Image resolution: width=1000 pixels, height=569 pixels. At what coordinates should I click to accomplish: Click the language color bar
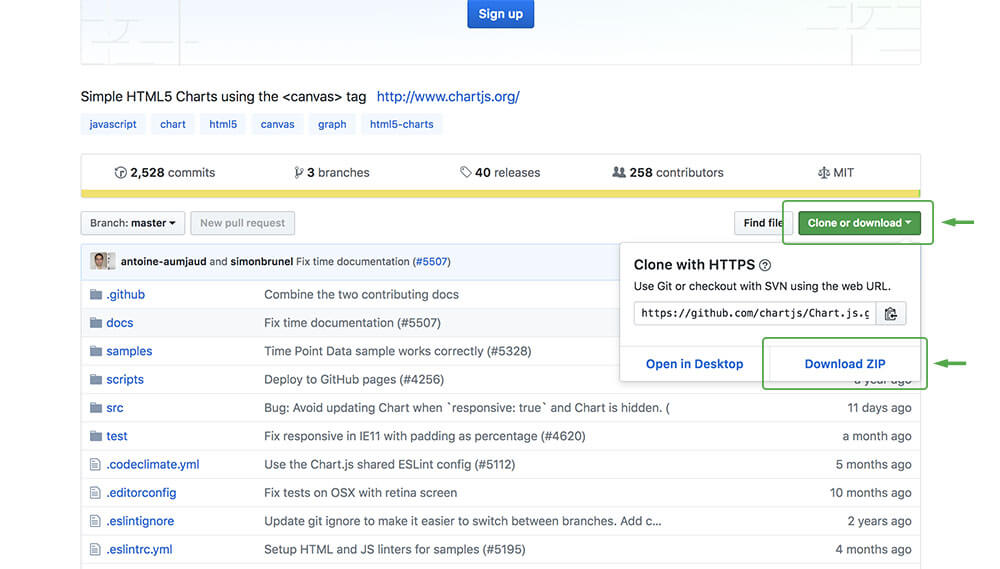[500, 194]
